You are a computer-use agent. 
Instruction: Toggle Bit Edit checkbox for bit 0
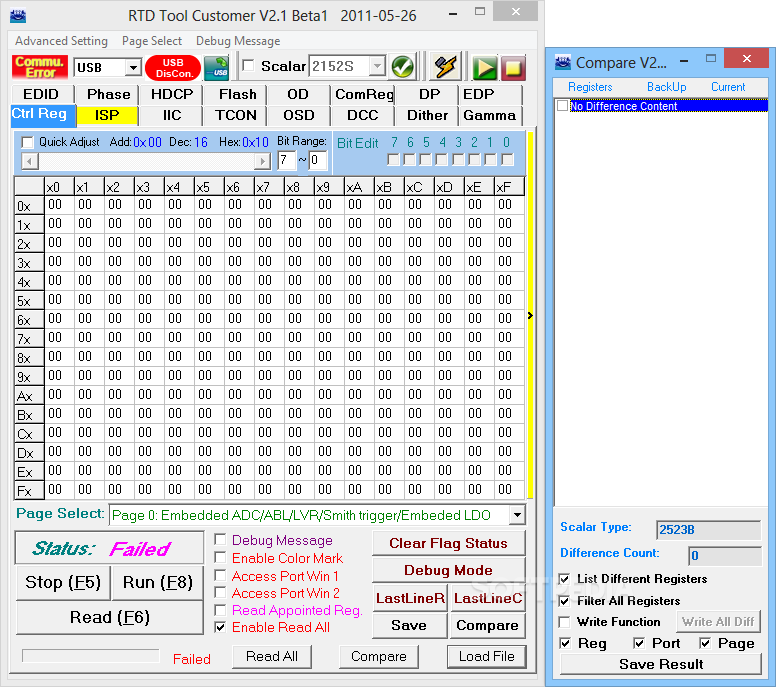[x=507, y=159]
